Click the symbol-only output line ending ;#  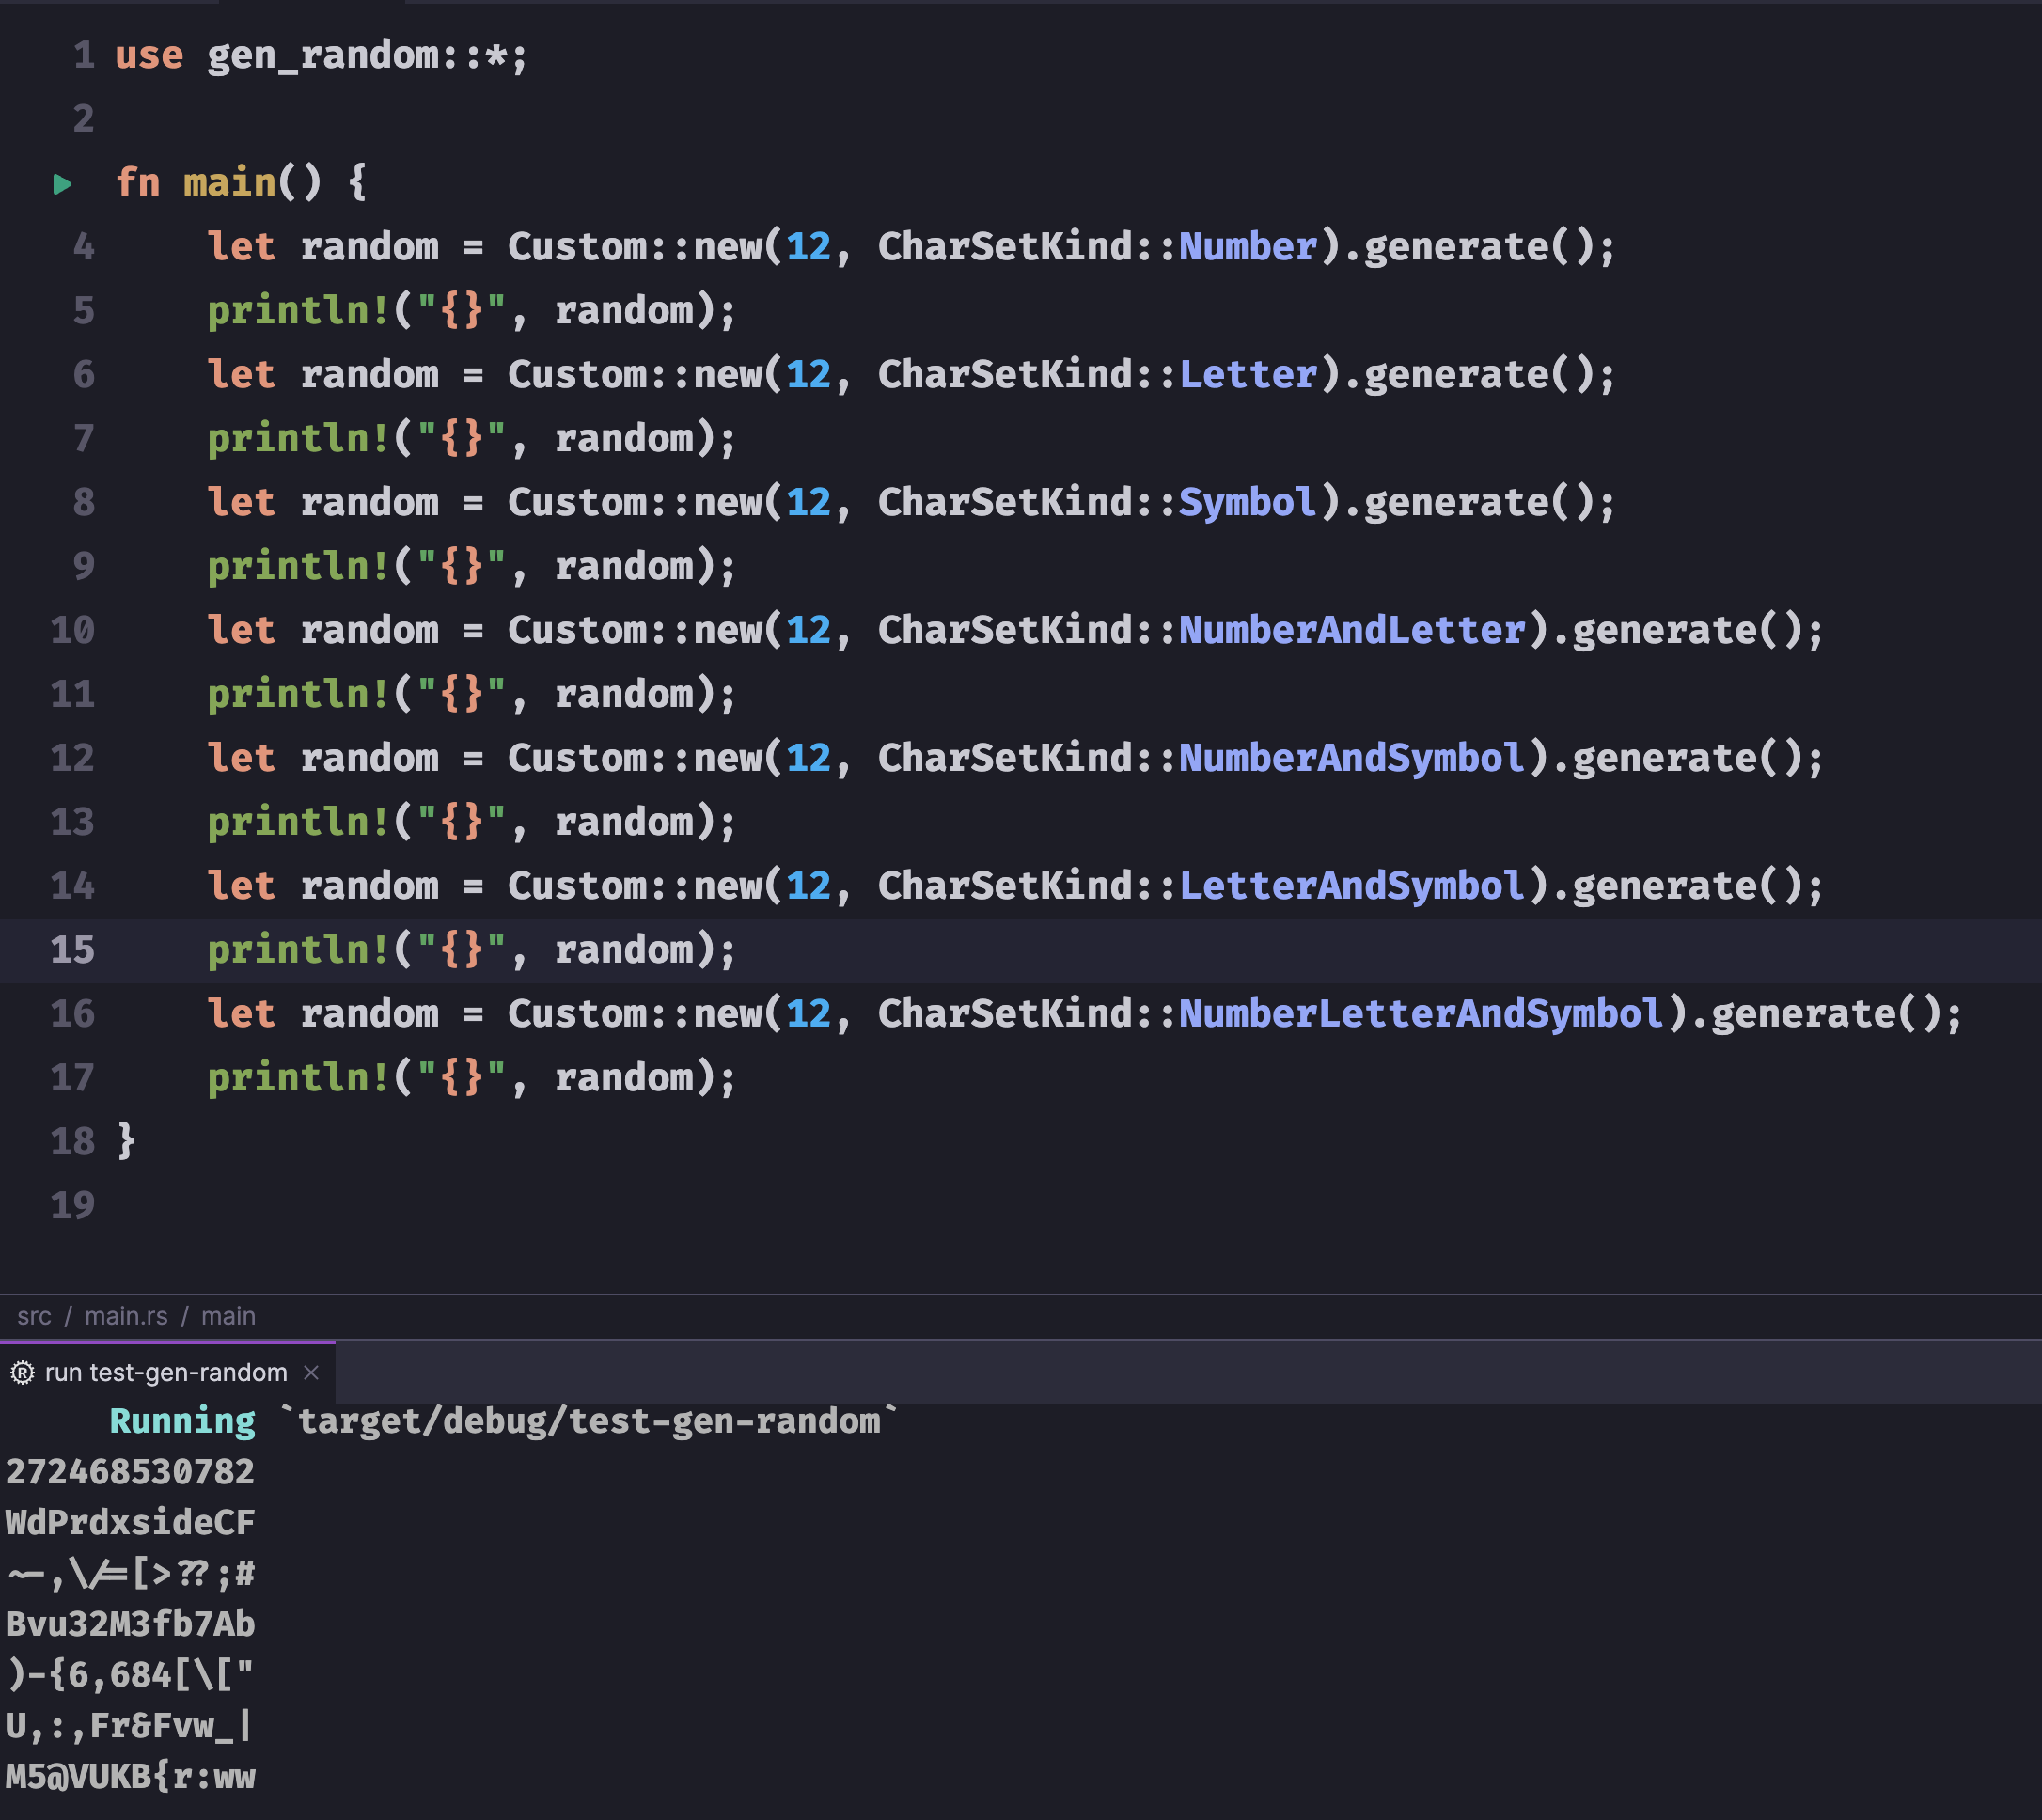[130, 1574]
